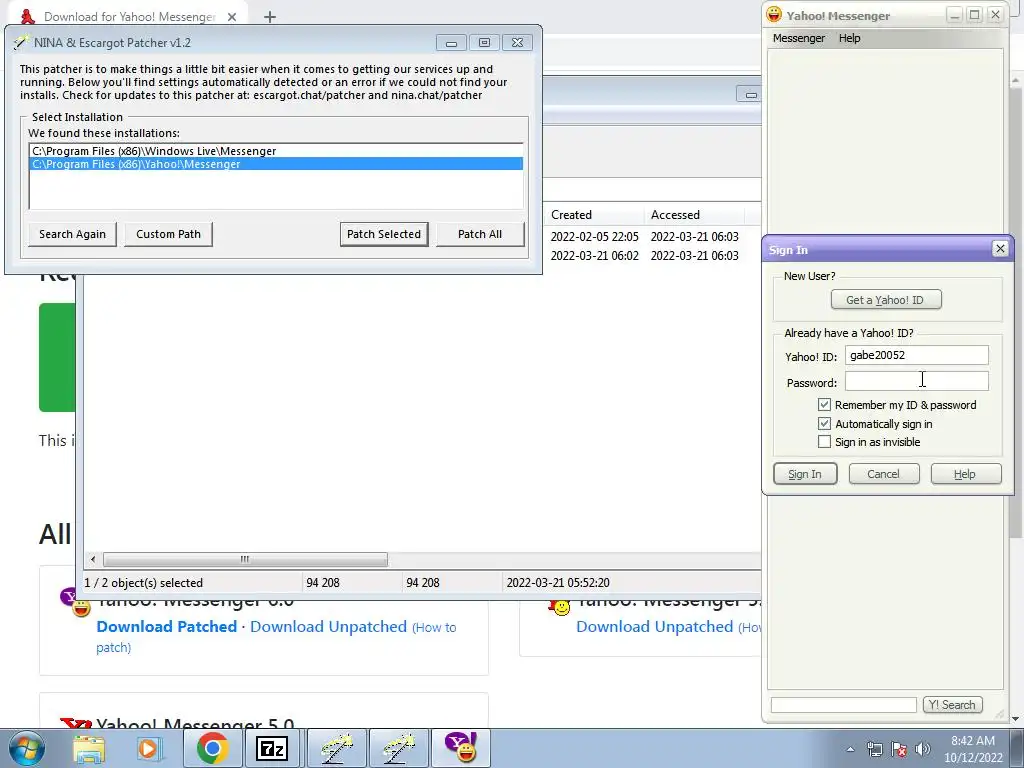Viewport: 1024px width, 768px height.
Task: Click the network tray icon
Action: coord(874,749)
